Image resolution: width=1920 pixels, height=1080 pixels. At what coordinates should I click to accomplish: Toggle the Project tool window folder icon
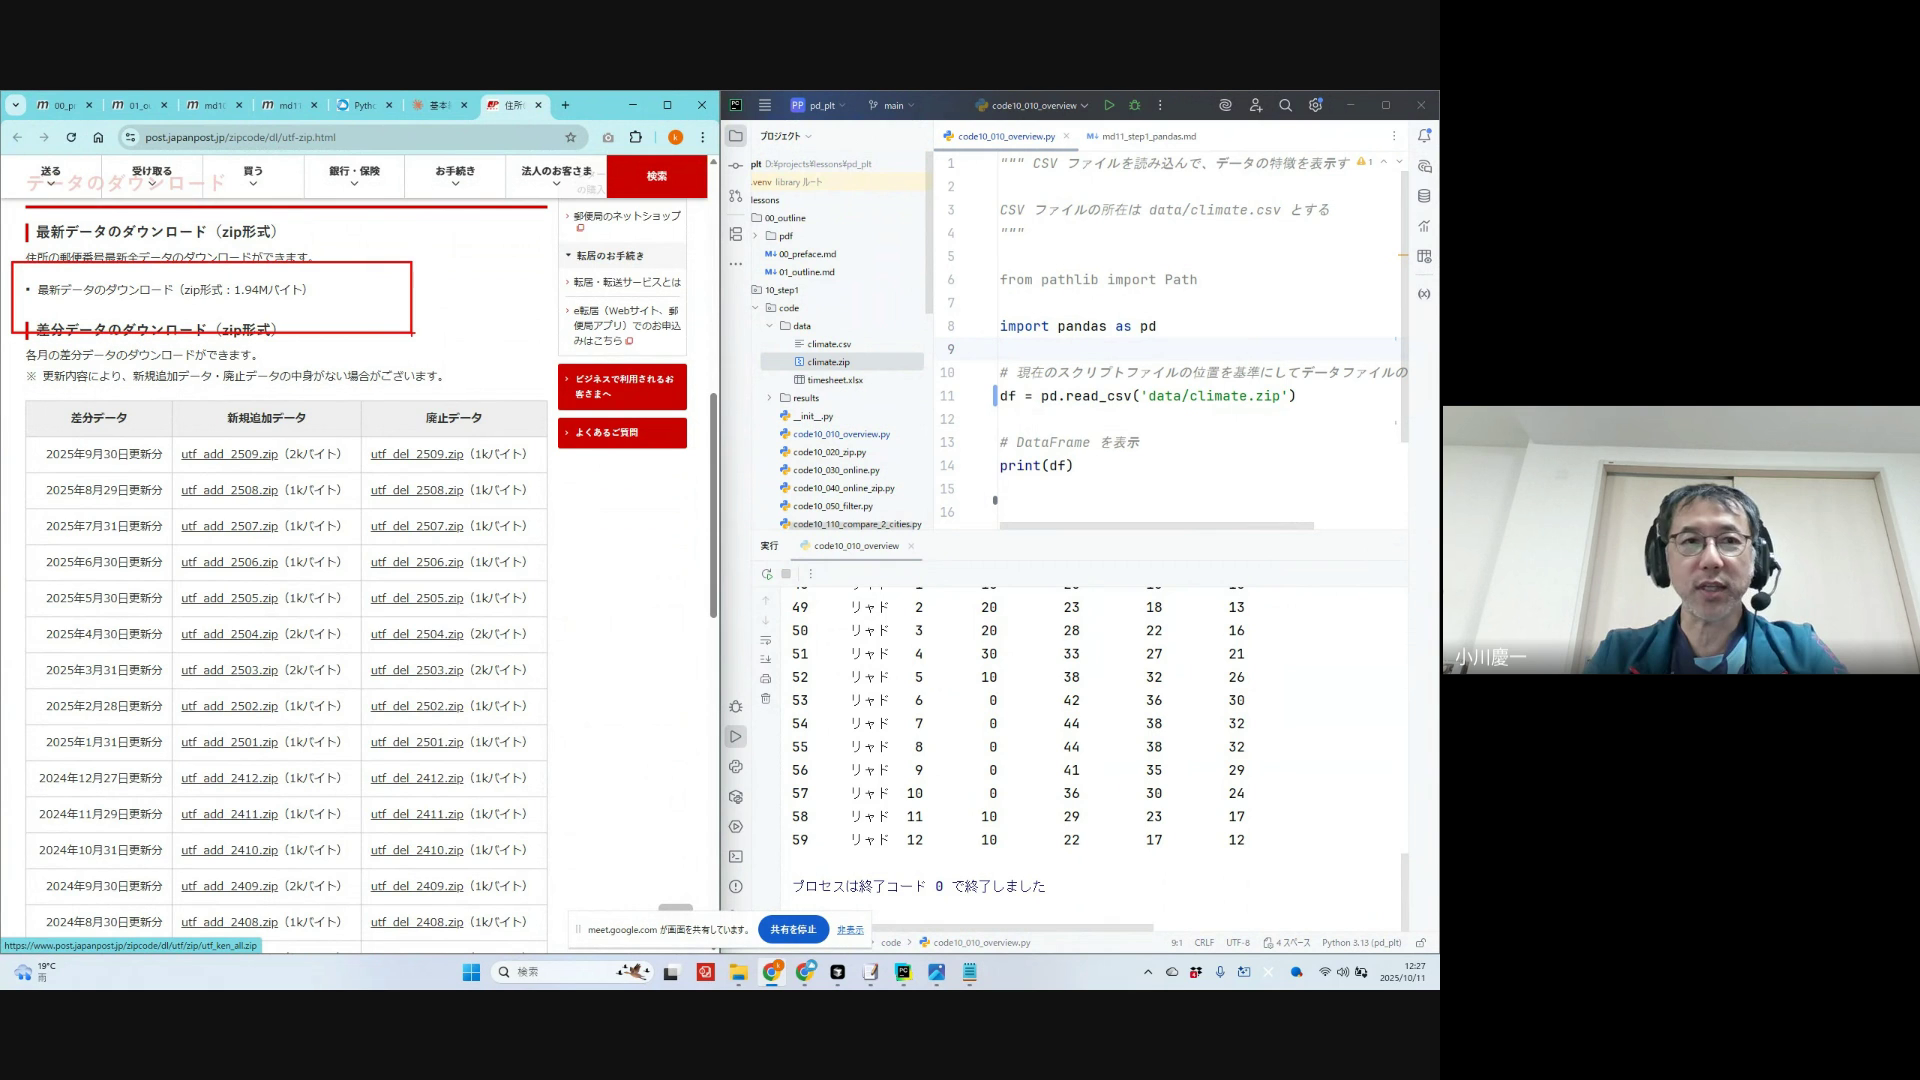736,136
